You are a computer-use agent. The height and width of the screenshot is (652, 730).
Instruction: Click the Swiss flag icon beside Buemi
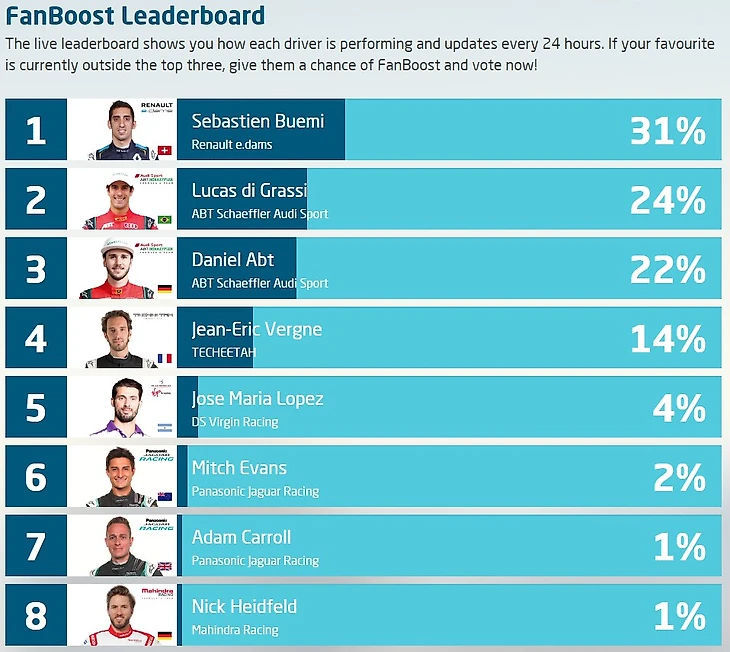coord(164,150)
